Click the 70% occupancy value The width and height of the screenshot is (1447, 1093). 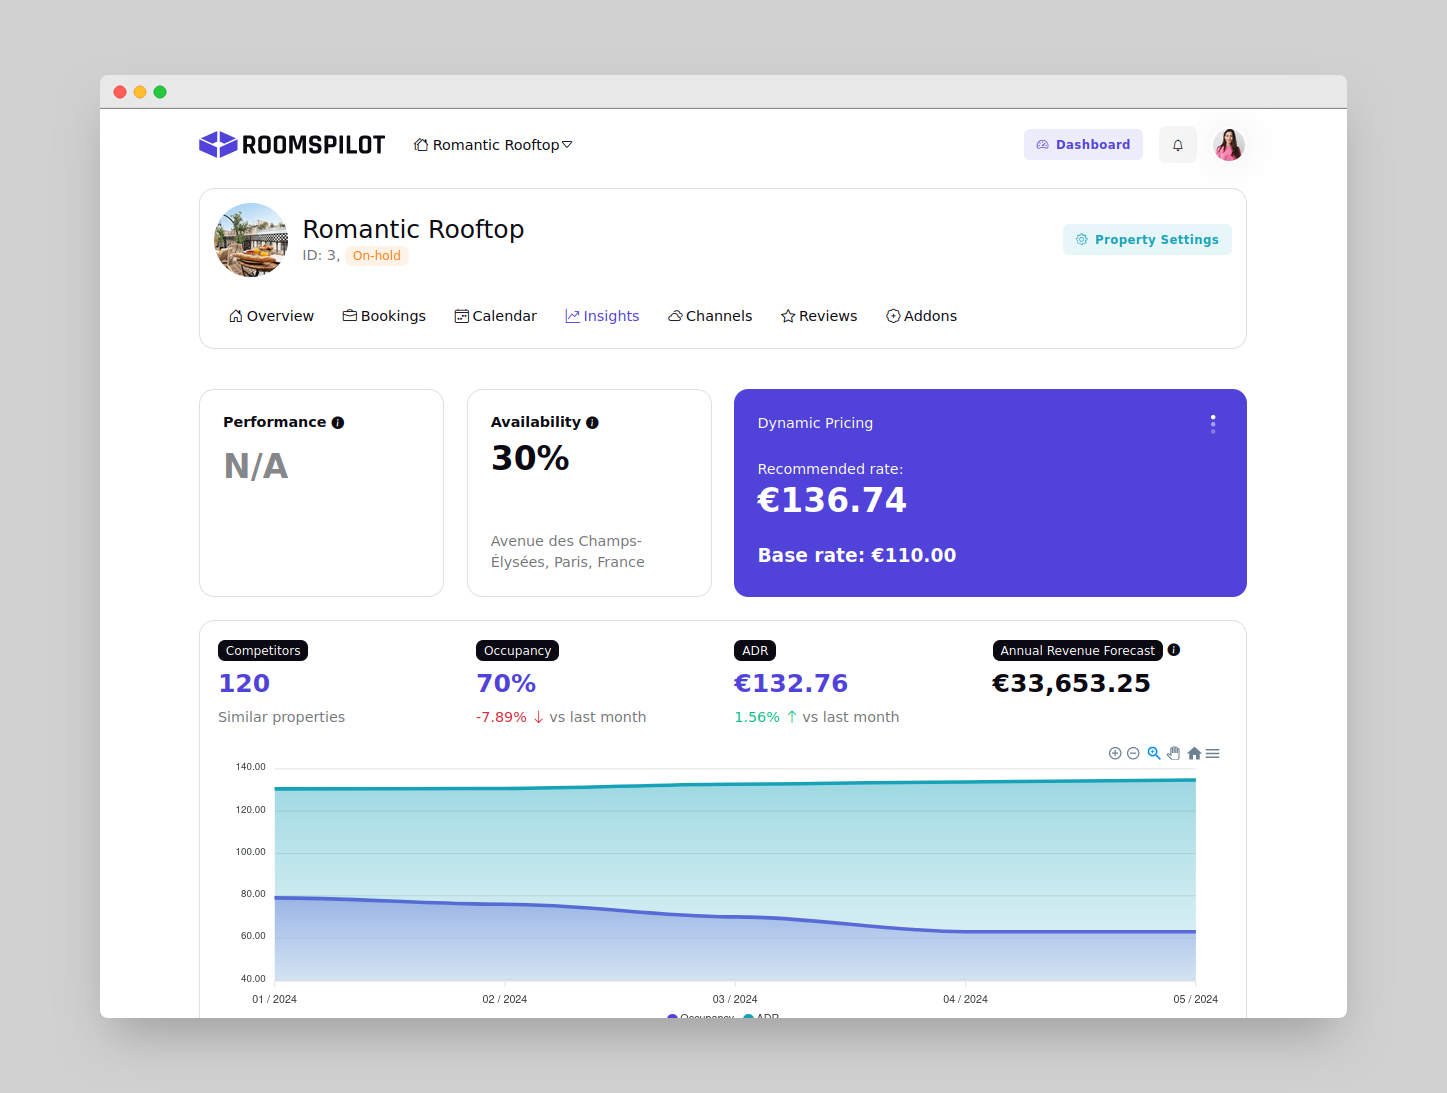pyautogui.click(x=506, y=683)
